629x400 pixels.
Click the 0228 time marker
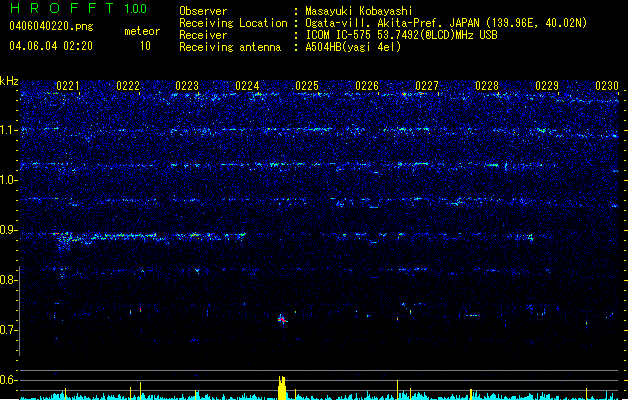coord(487,86)
